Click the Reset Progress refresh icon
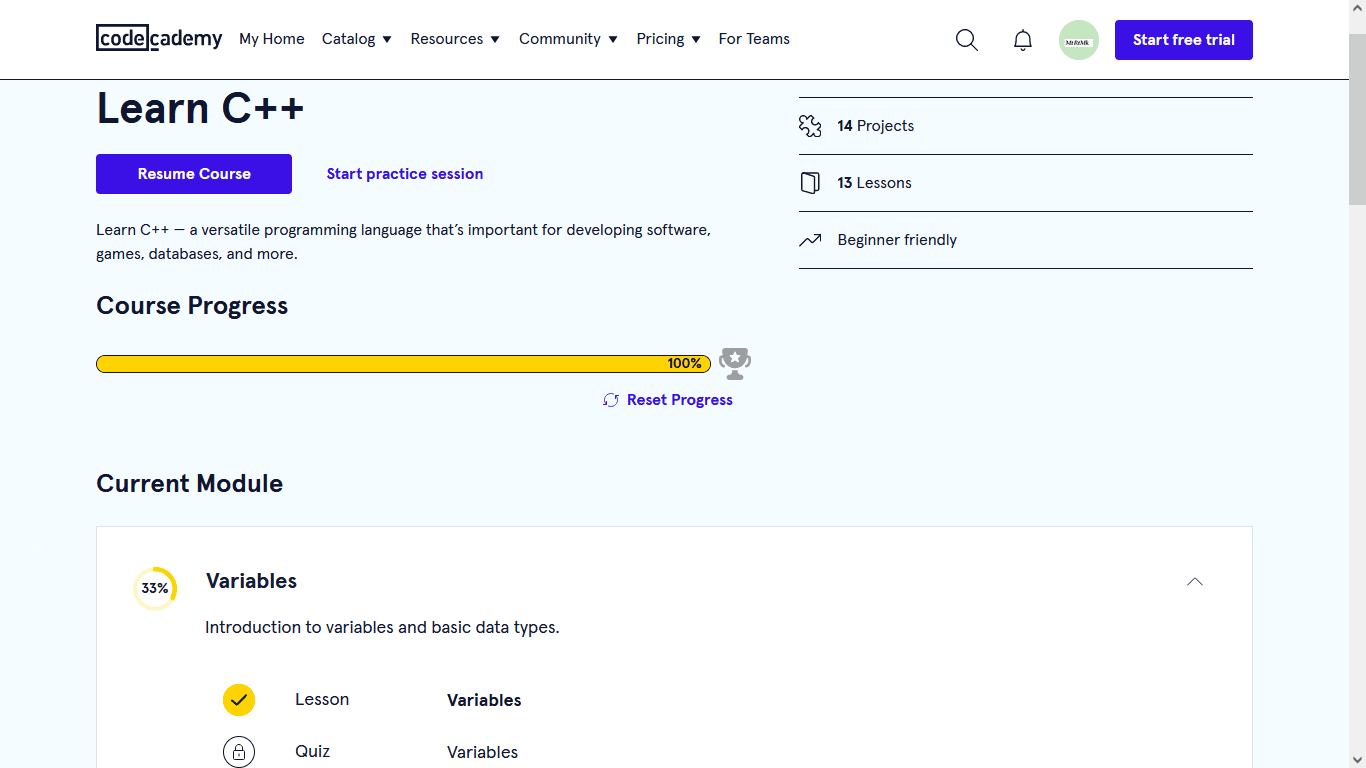 (x=611, y=400)
